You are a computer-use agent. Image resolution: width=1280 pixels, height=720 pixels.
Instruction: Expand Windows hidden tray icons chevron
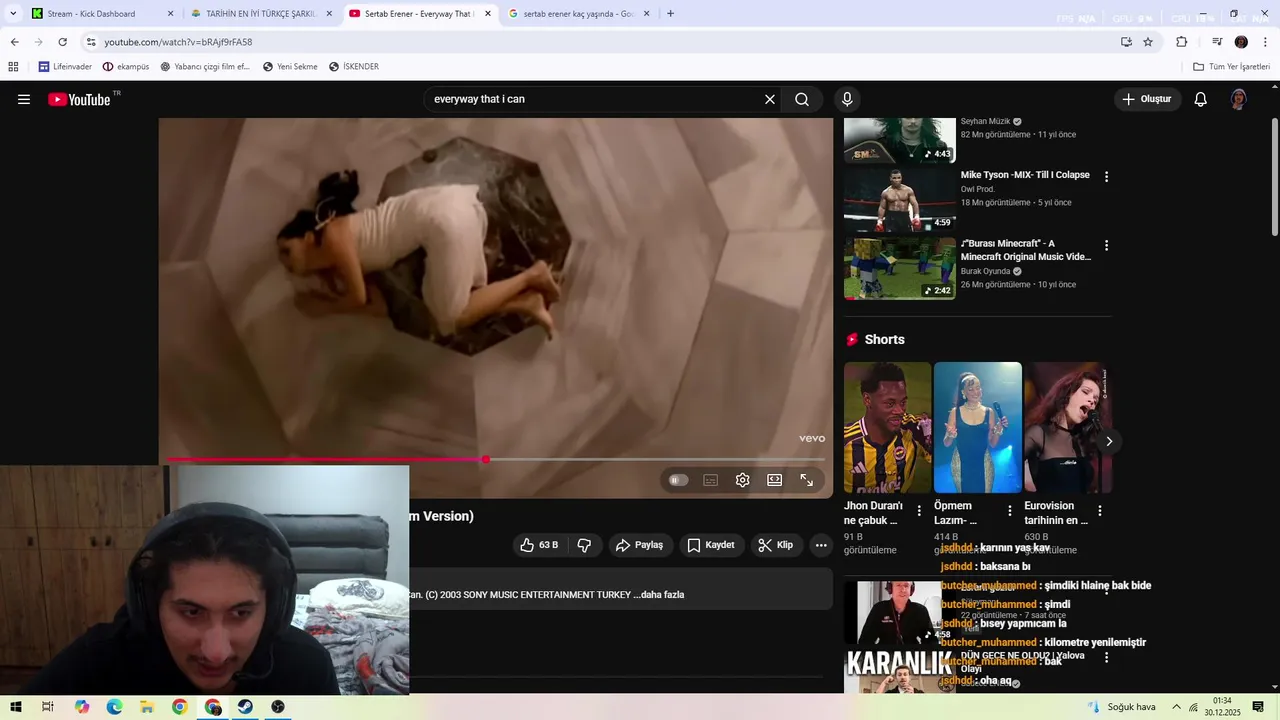point(1176,707)
